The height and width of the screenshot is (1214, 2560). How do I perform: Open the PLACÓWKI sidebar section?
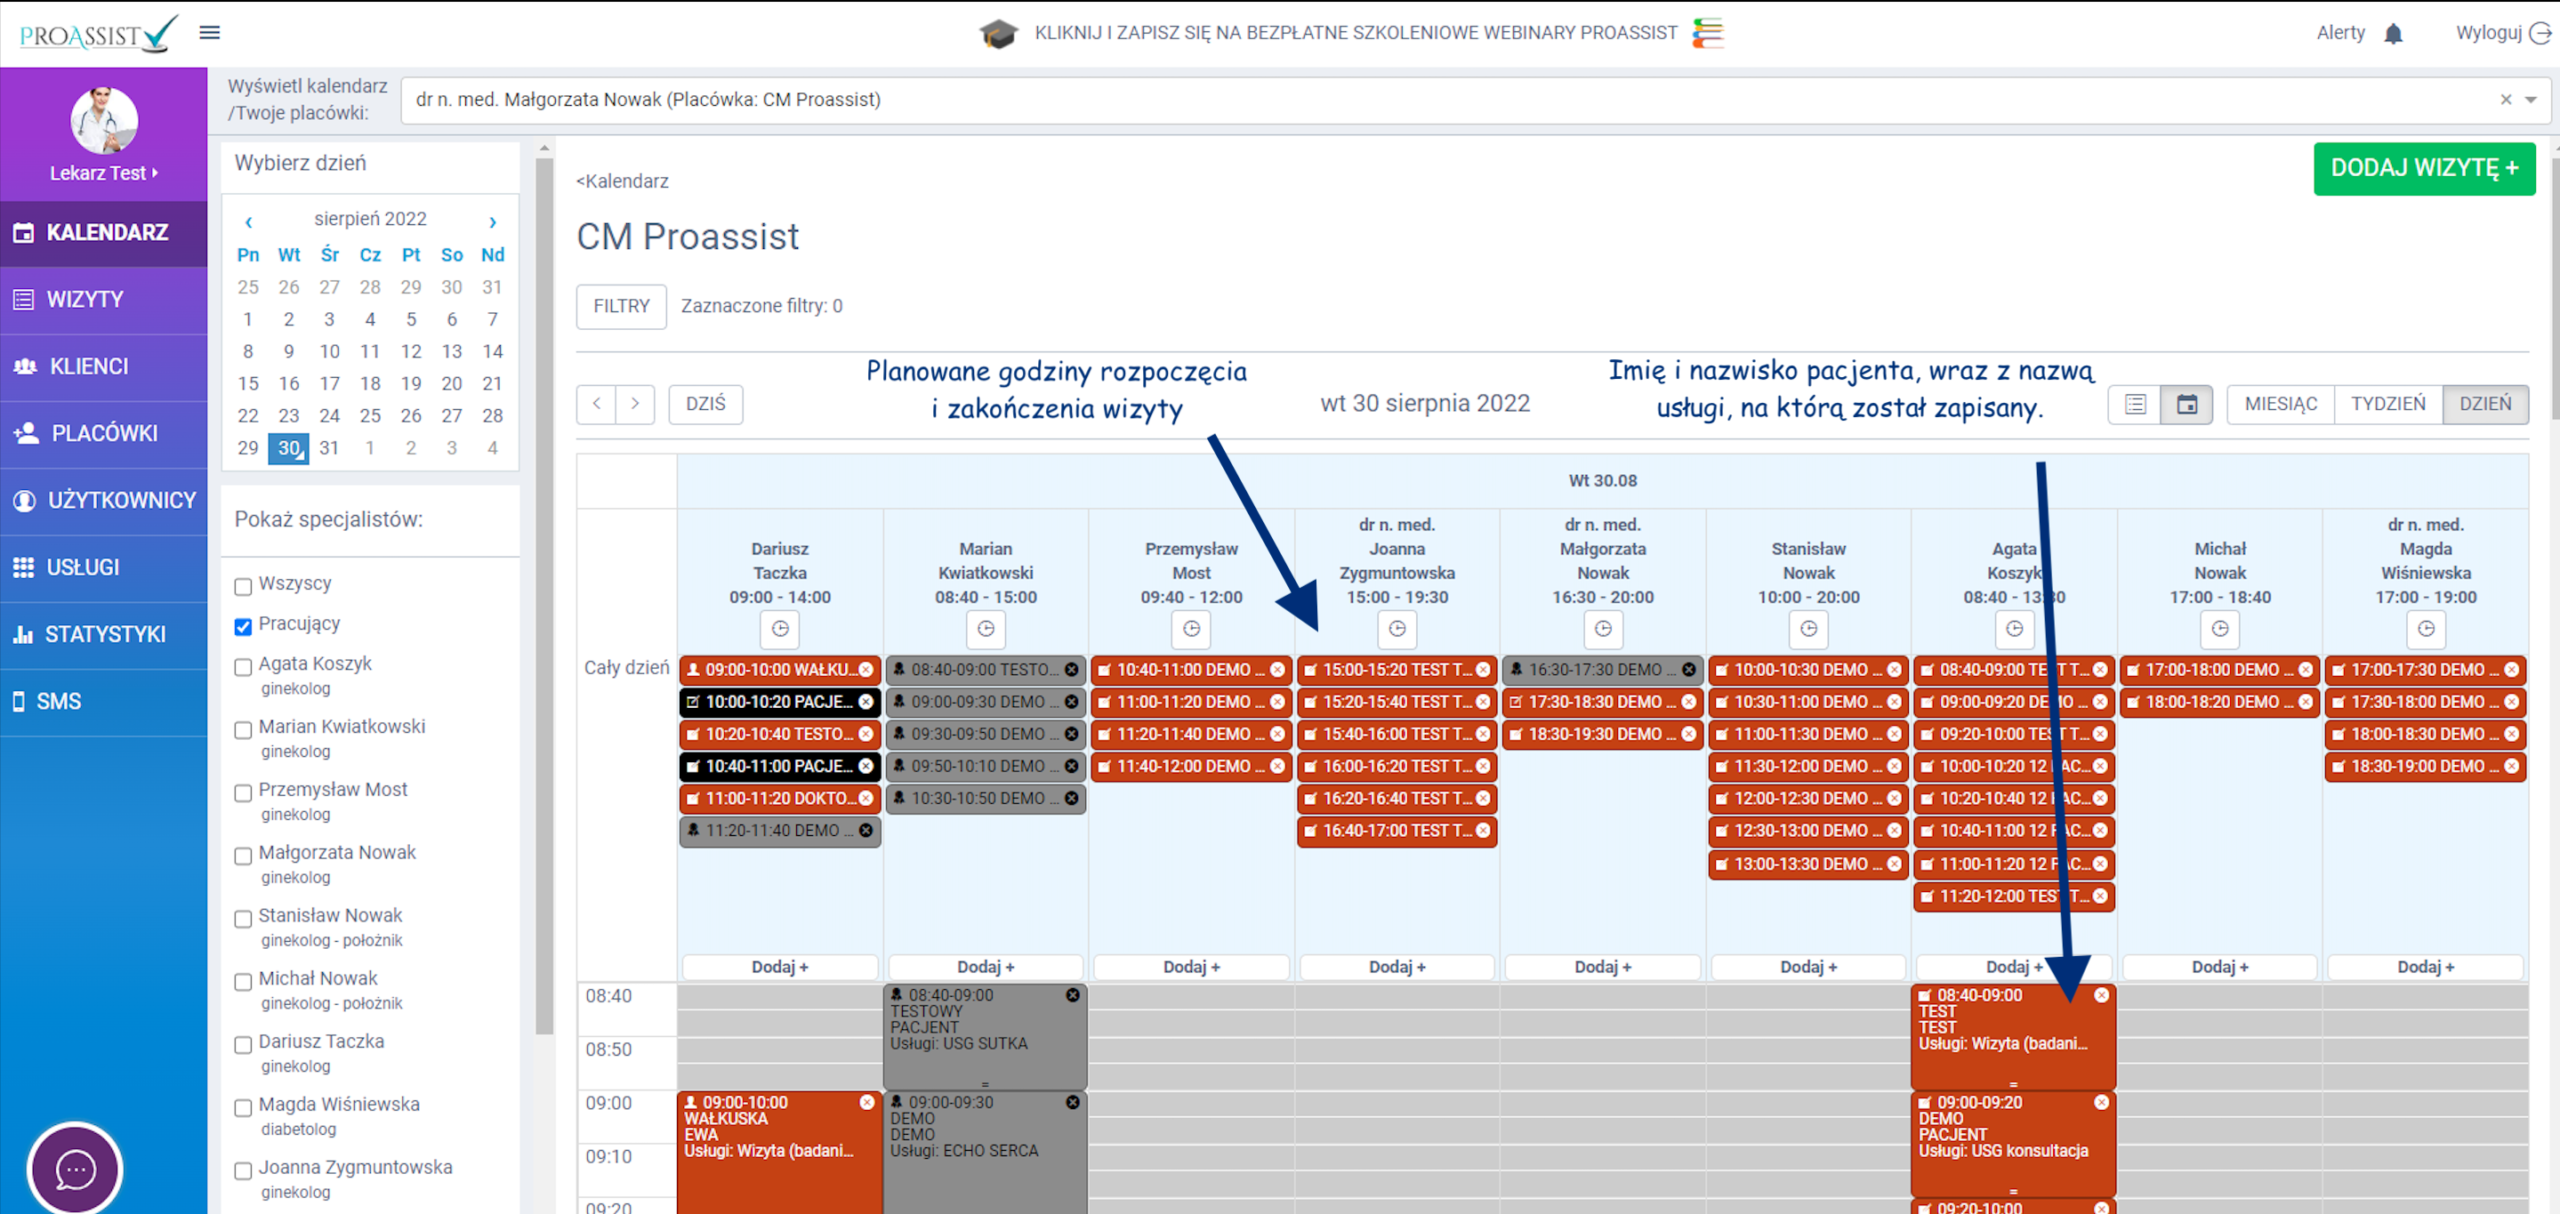pyautogui.click(x=104, y=433)
